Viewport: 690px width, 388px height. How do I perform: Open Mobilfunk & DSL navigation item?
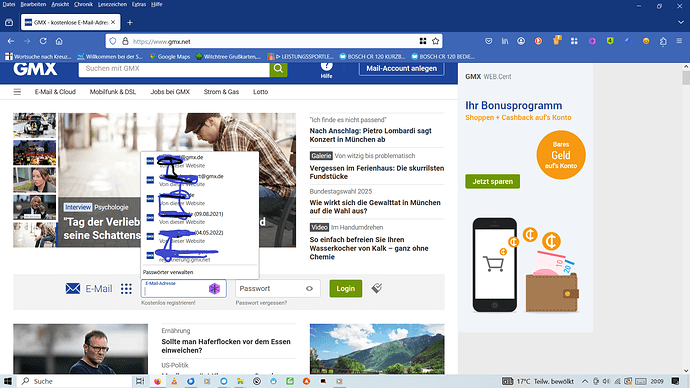[x=113, y=92]
